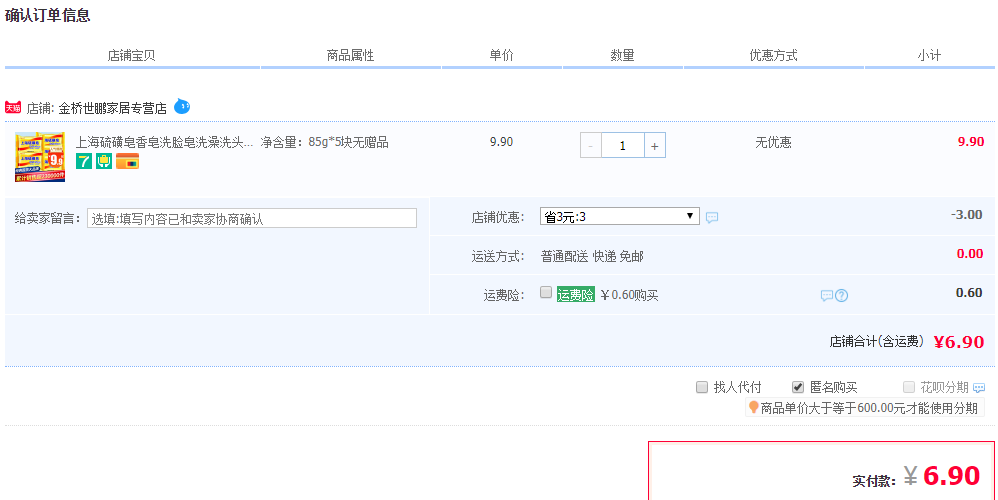The height and width of the screenshot is (500, 998).
Task: Click the -3.00 discount amount
Action: pyautogui.click(x=967, y=214)
